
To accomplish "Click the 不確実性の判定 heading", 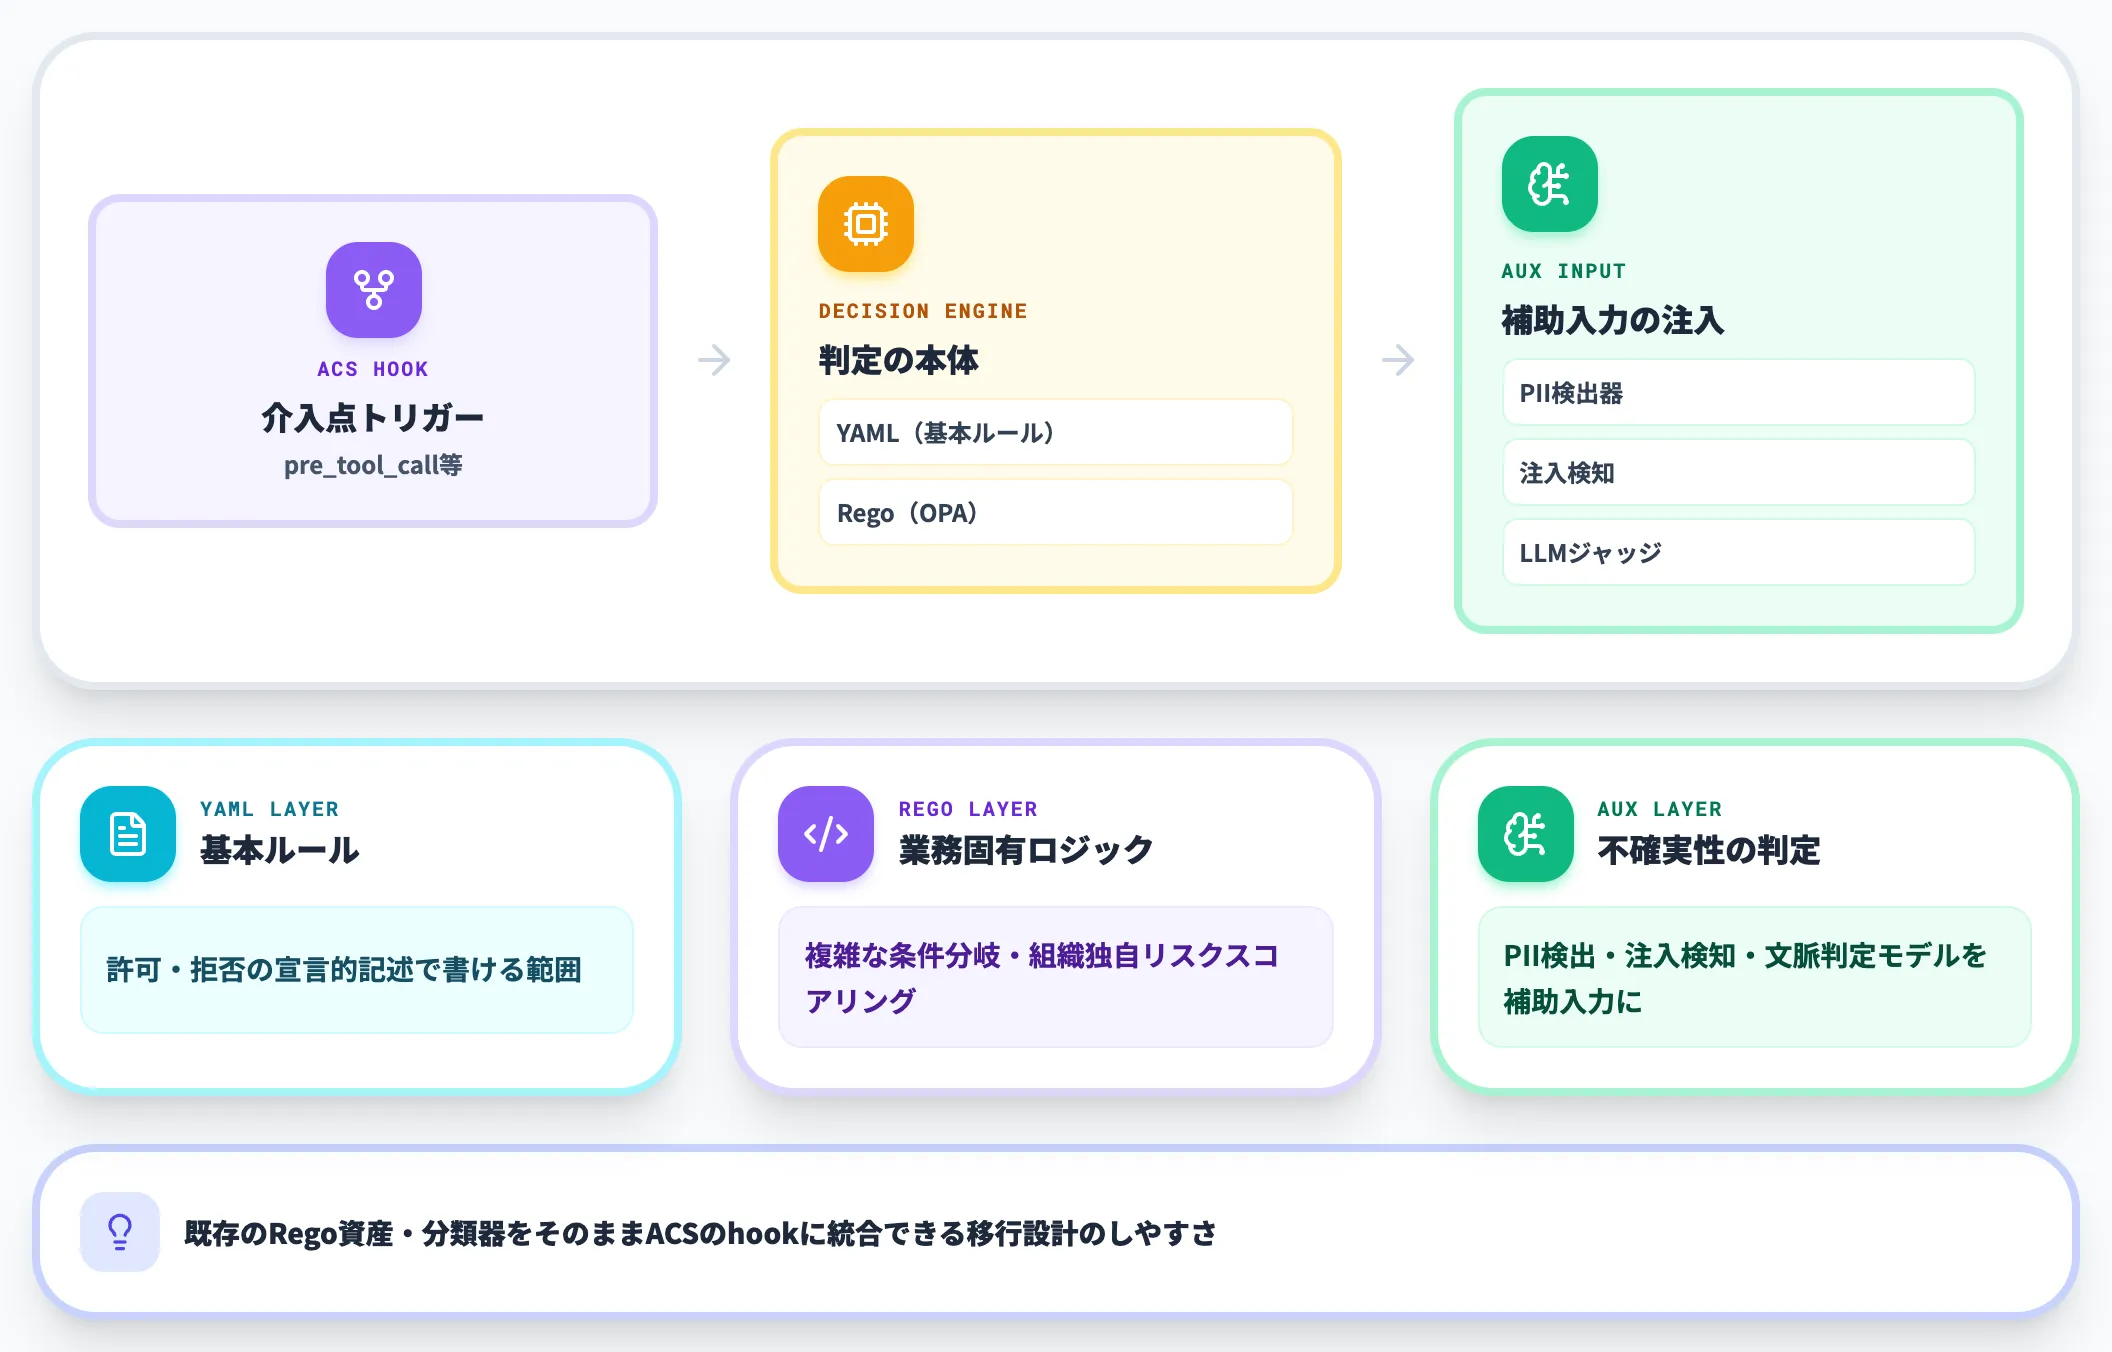I will coord(1709,850).
